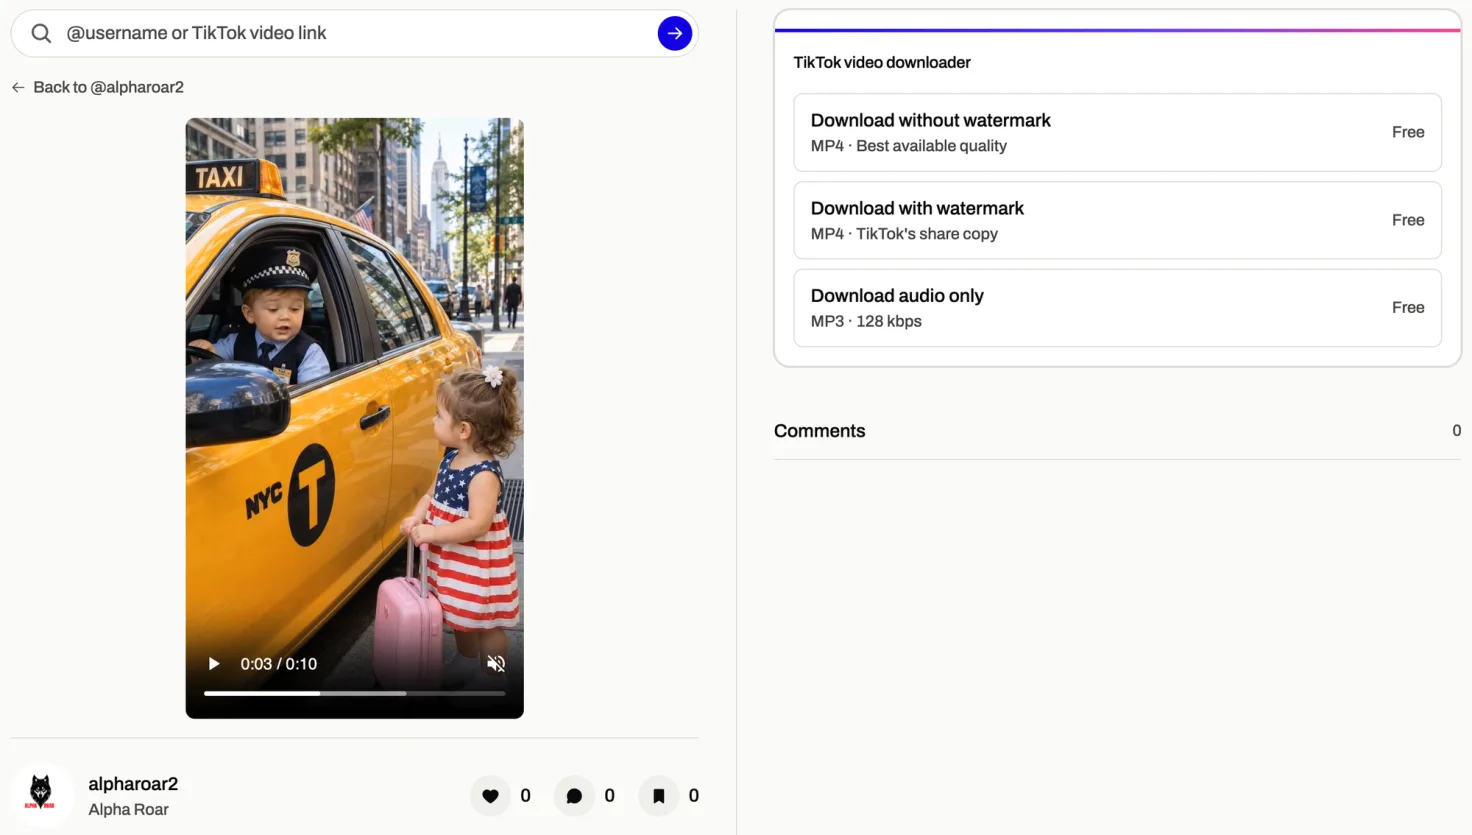
Task: Click the heart likes icon
Action: click(x=490, y=796)
